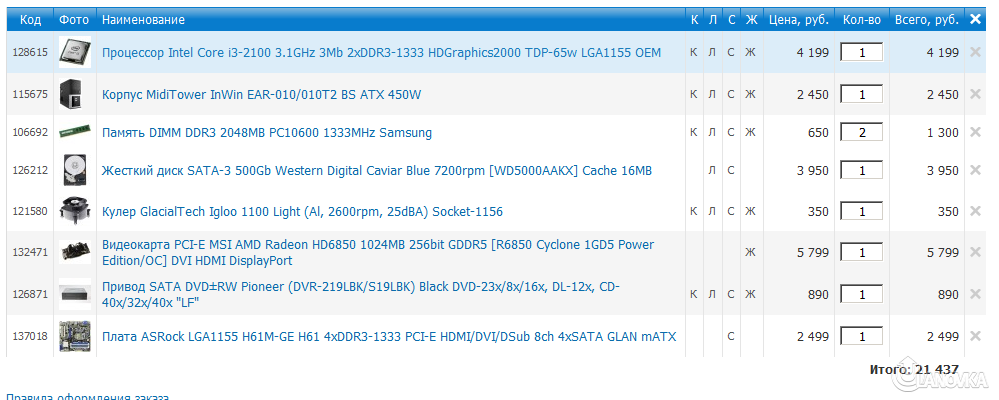Click the К link in Pioneer drive row
This screenshot has height=400, width=999.
click(x=694, y=294)
